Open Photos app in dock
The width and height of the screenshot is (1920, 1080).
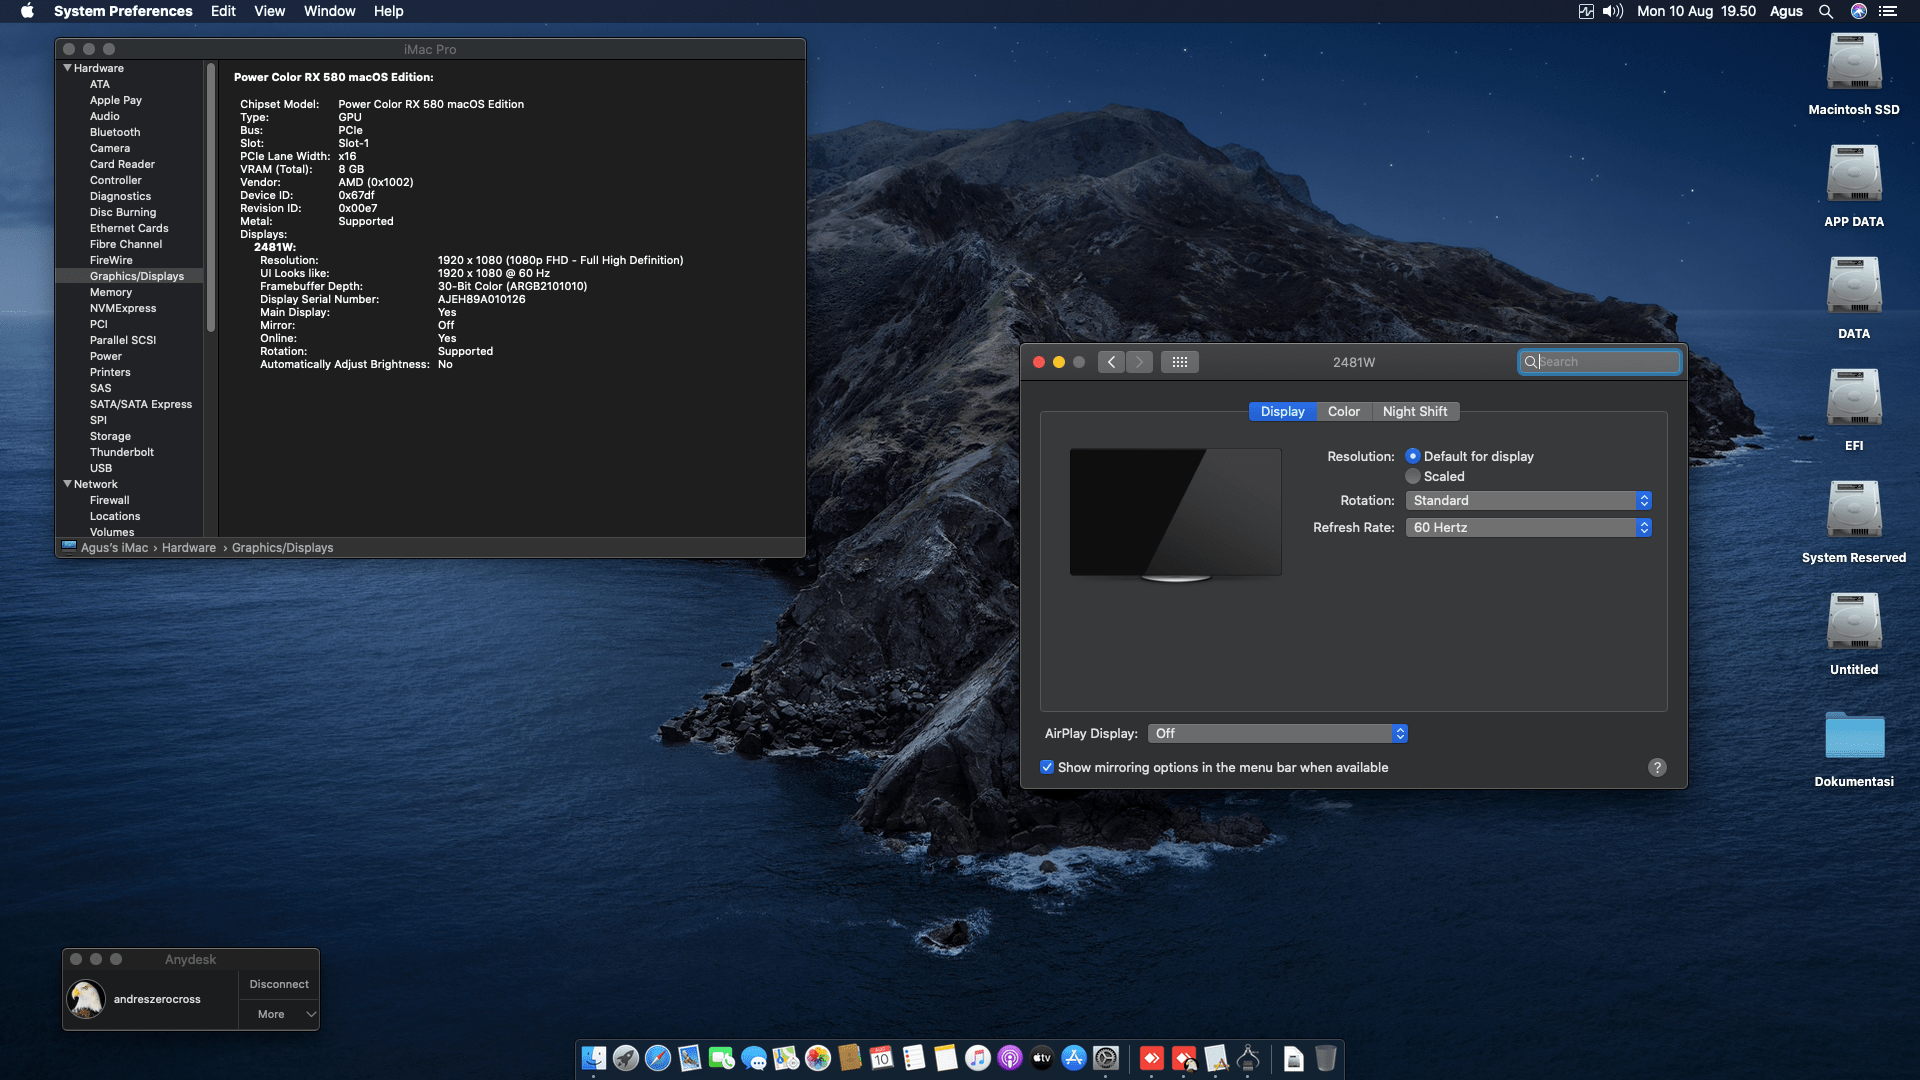click(818, 1058)
